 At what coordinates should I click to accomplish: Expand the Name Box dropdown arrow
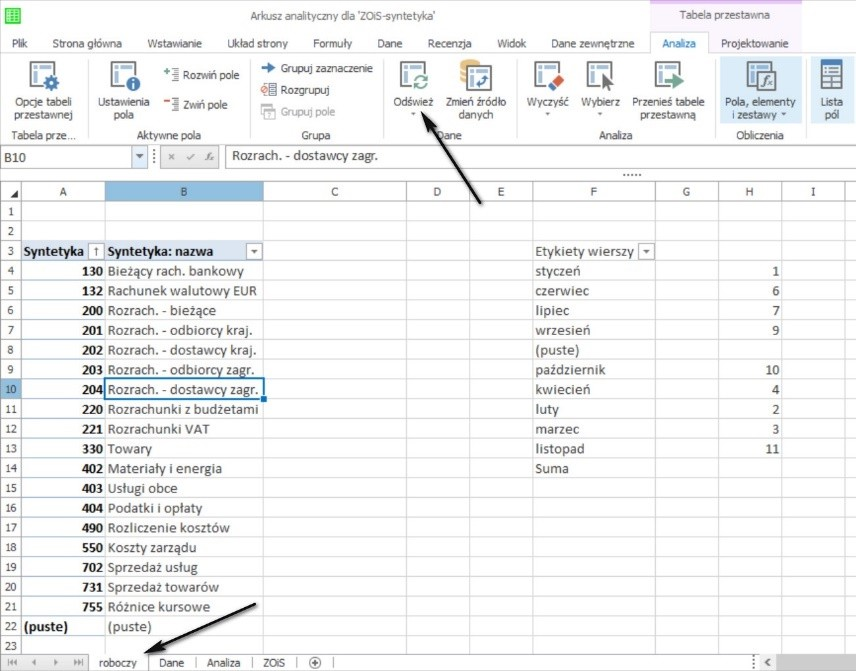[140, 157]
